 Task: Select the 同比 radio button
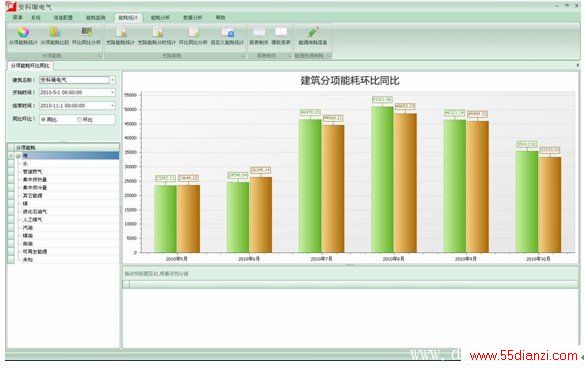pos(44,120)
